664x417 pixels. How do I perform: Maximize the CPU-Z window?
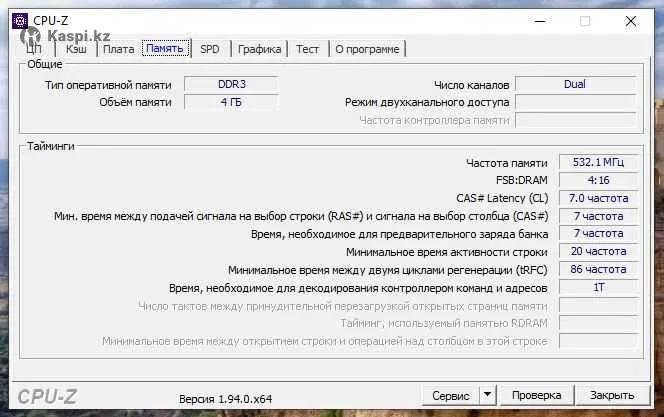(585, 20)
